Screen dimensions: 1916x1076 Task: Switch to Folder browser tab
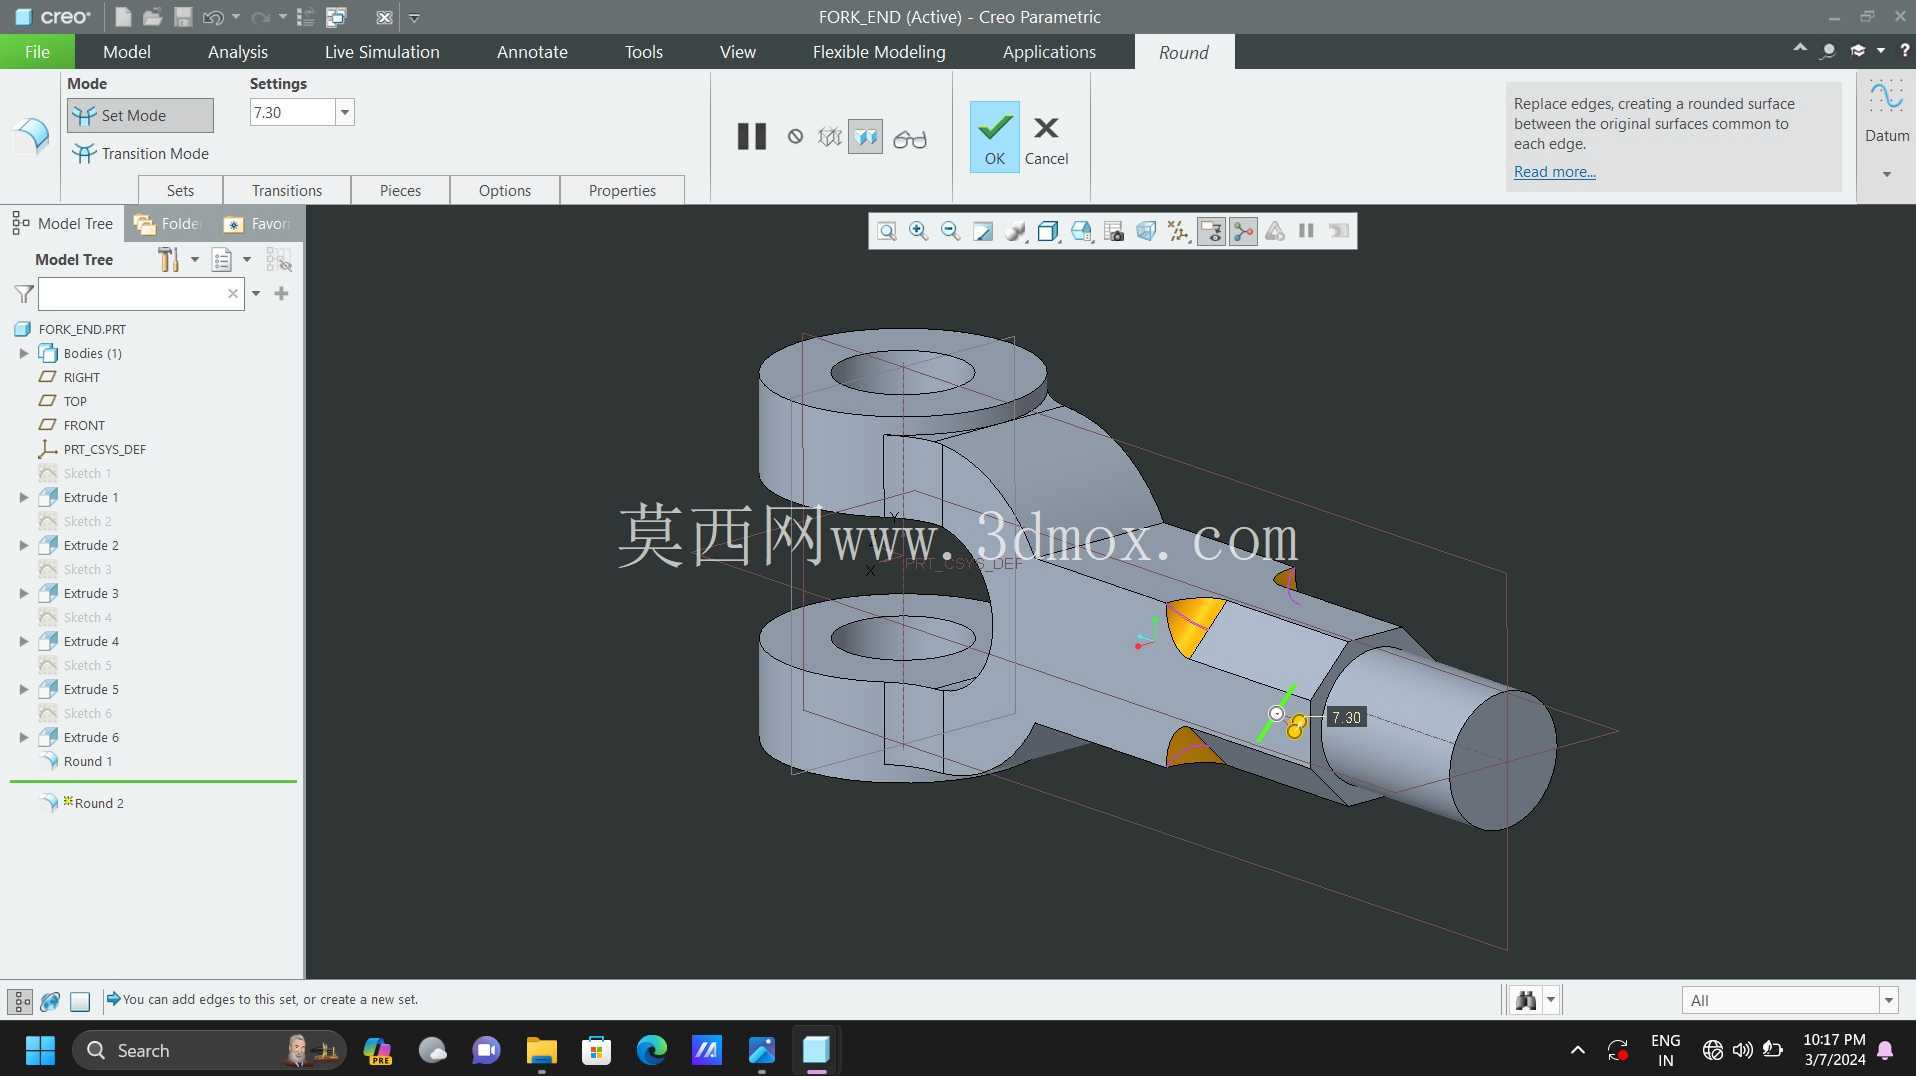[168, 224]
